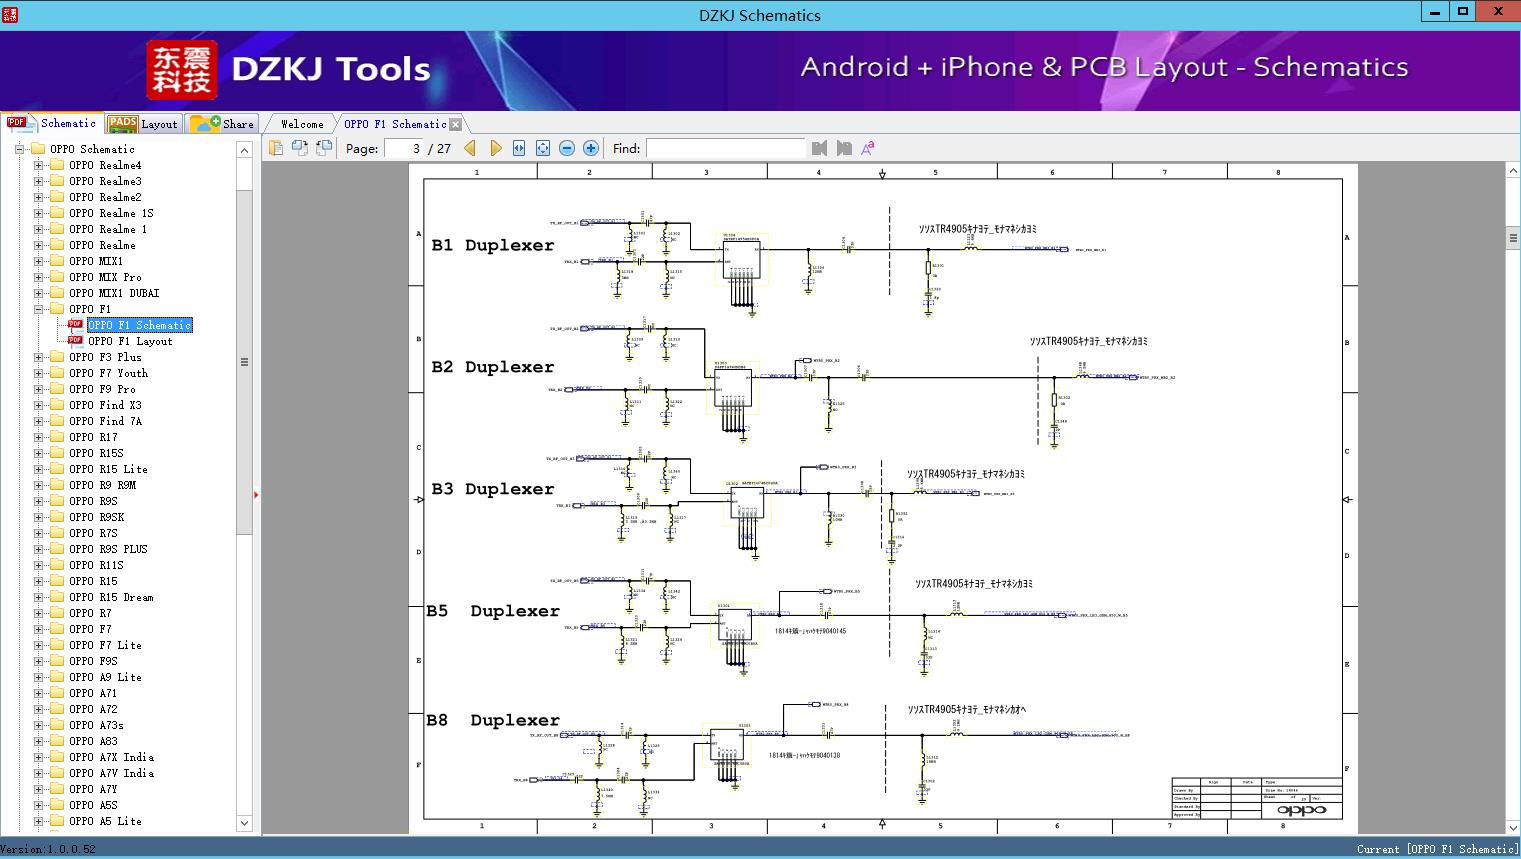Select the OPPO Find 7A tree item

click(x=105, y=421)
